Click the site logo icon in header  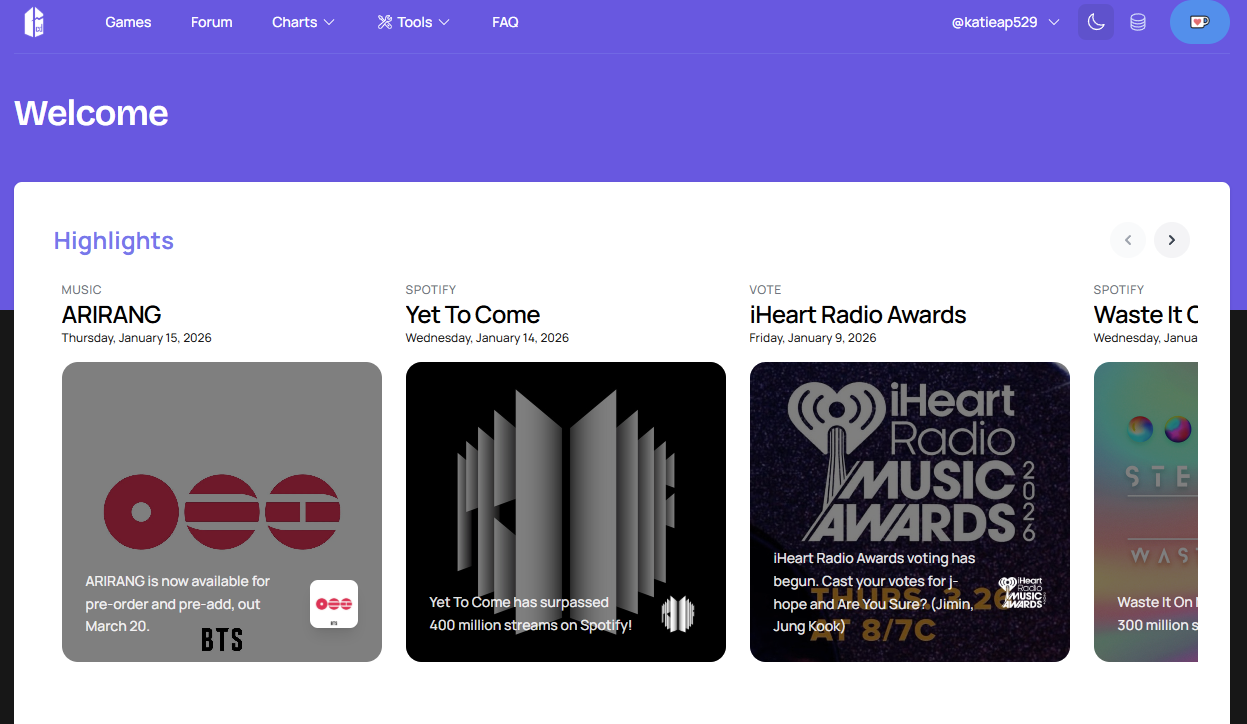coord(34,22)
